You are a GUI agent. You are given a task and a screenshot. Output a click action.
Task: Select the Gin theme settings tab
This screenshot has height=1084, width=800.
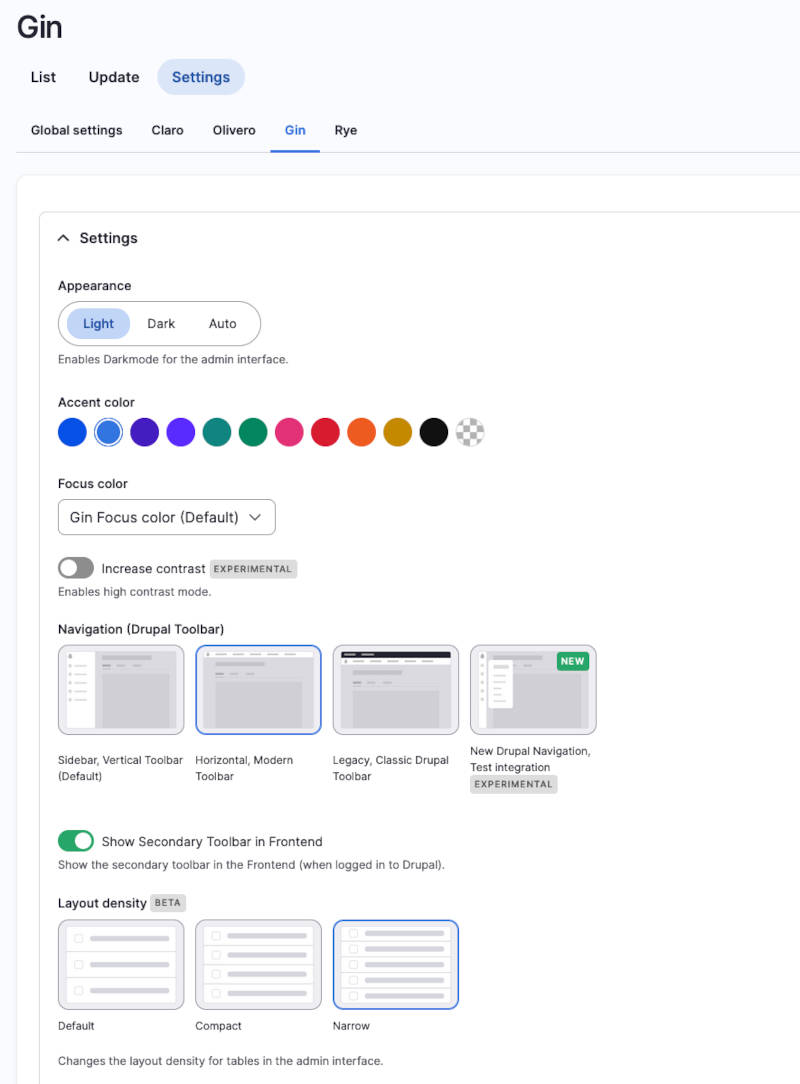295,130
